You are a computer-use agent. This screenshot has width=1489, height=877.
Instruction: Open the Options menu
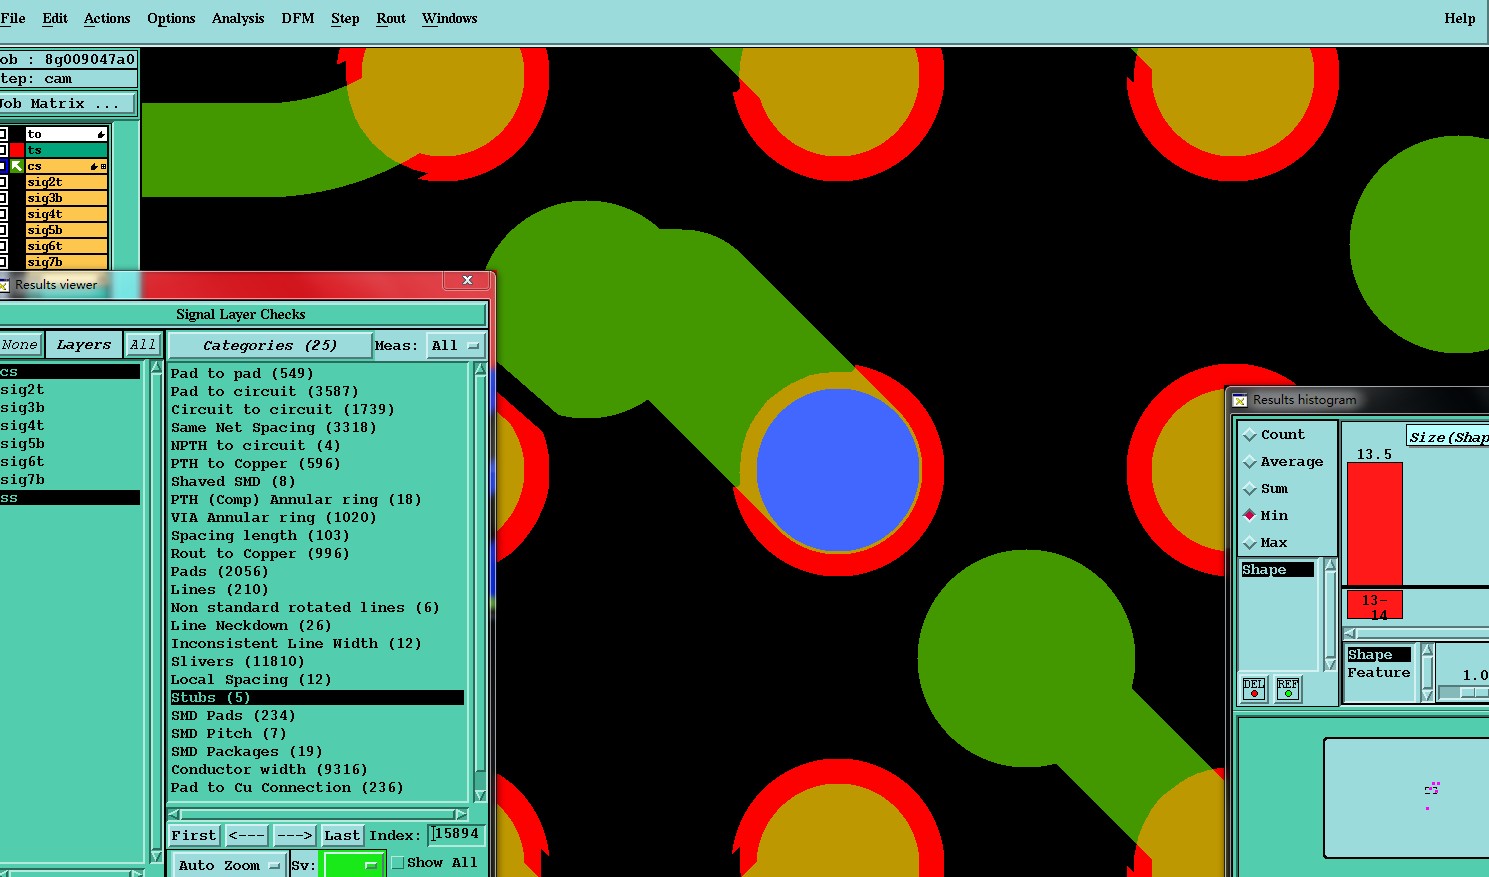[x=171, y=18]
